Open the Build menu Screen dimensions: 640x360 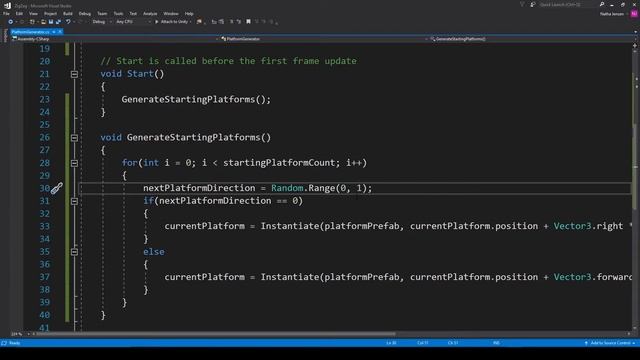tap(68, 13)
